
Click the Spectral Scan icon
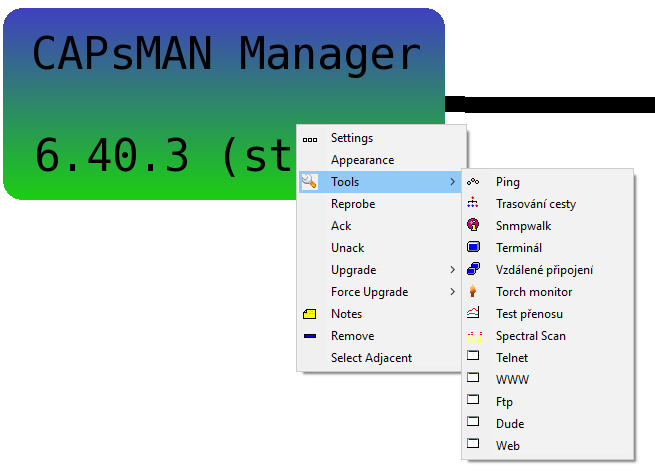click(475, 336)
